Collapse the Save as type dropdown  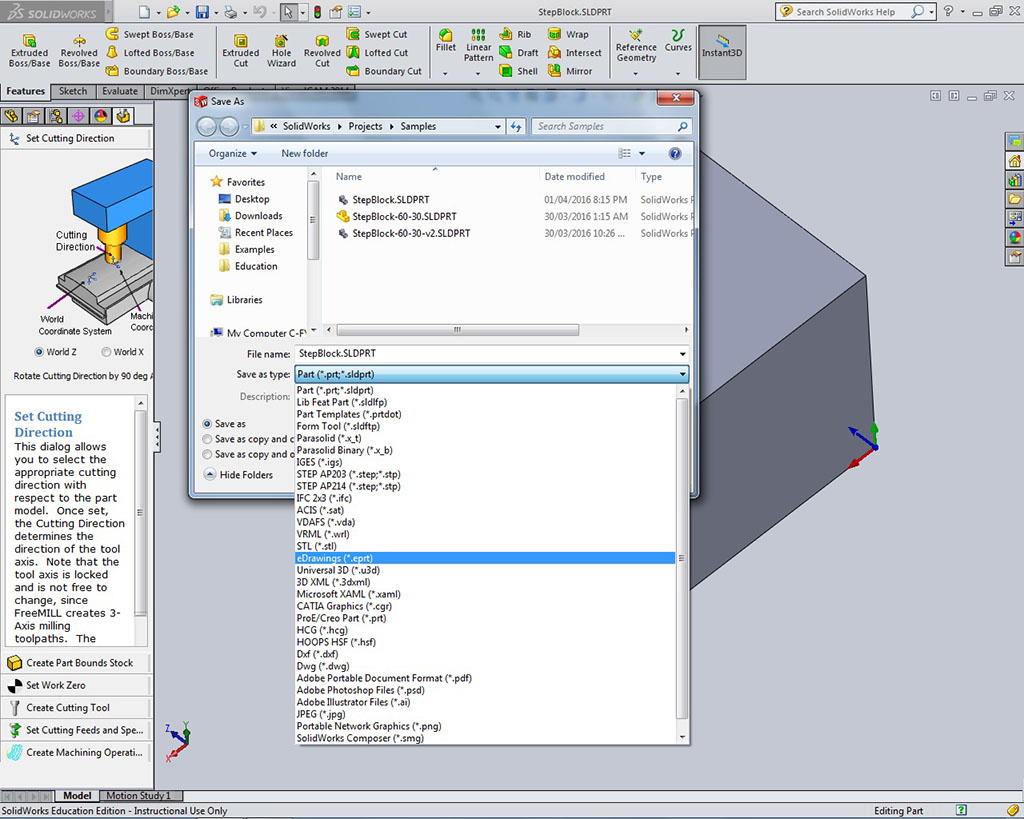(x=683, y=374)
